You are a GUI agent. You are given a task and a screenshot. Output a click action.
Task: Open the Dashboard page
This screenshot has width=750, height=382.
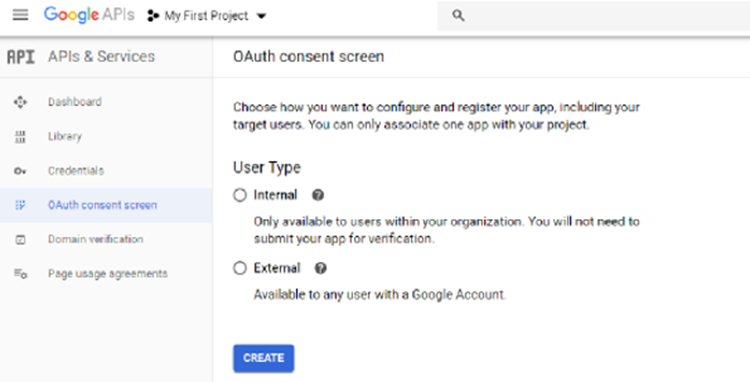[75, 102]
